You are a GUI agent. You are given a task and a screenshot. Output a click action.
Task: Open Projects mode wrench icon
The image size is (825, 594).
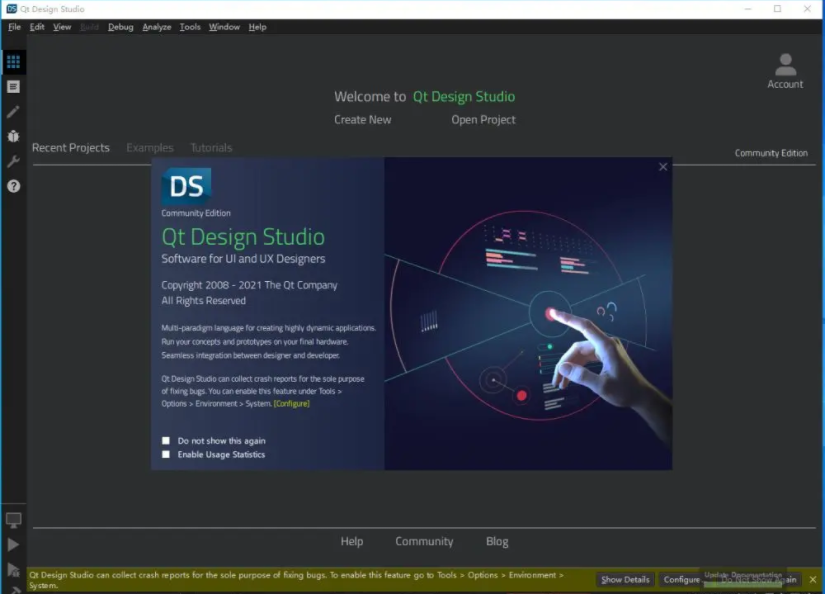(13, 161)
